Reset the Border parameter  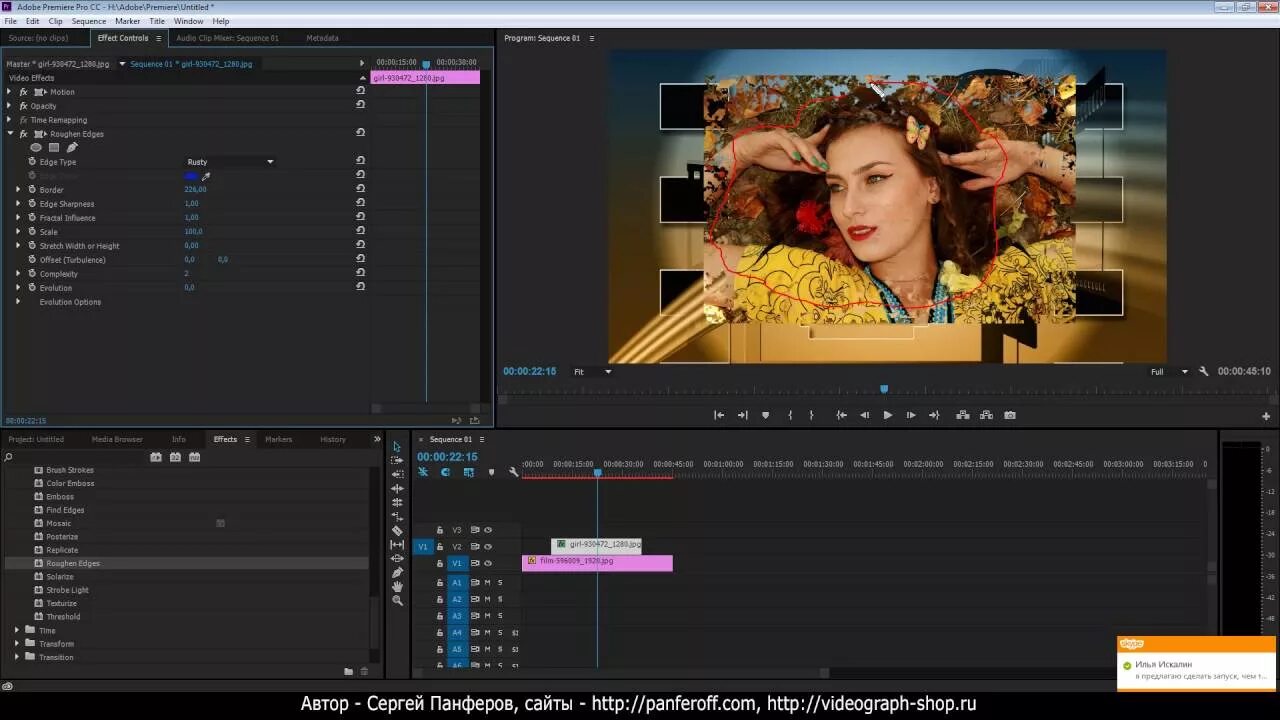pyautogui.click(x=360, y=189)
